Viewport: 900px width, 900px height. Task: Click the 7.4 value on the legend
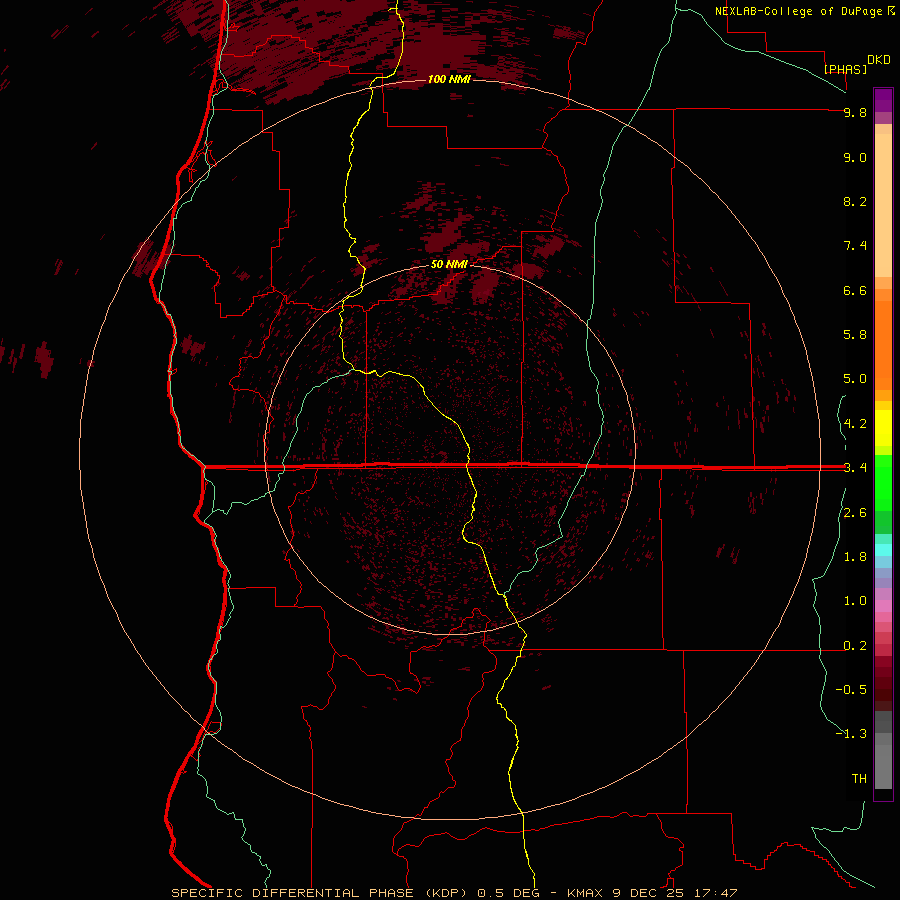855,246
